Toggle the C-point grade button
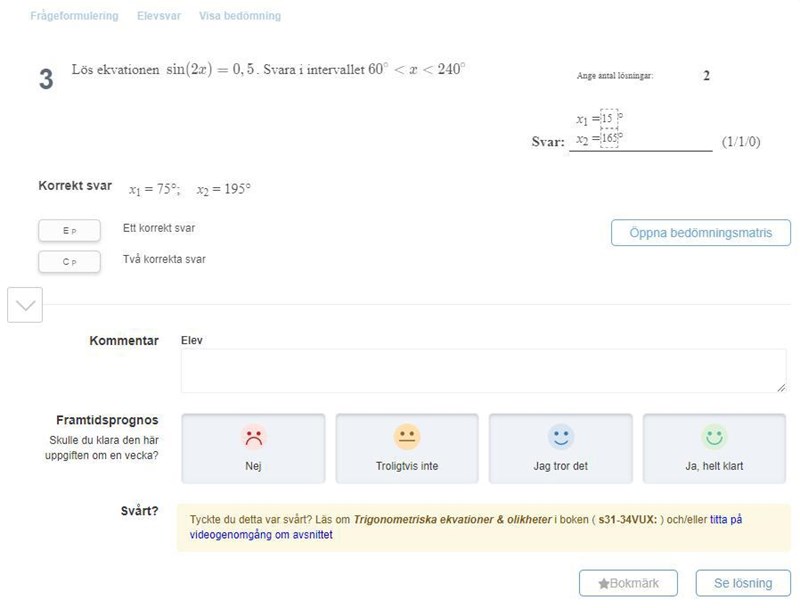Screen dimensions: 800x608 click(x=69, y=262)
